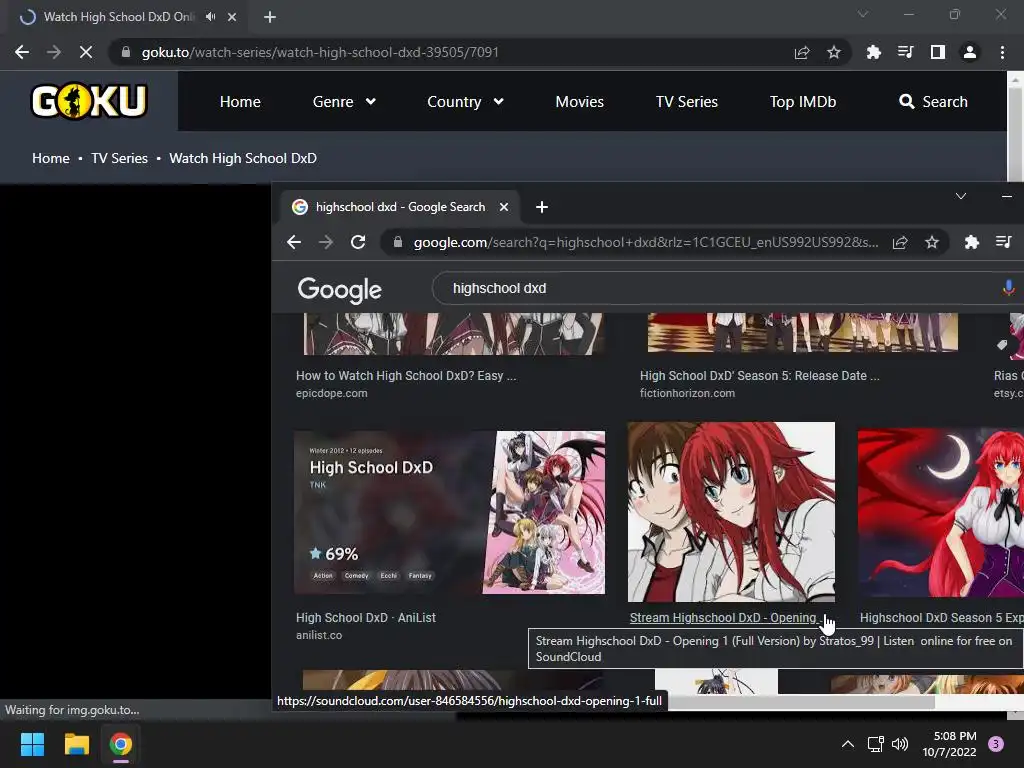Open the SoundCloud Rias and Issei thumbnail
Screen dimensions: 1024x768
coord(731,511)
